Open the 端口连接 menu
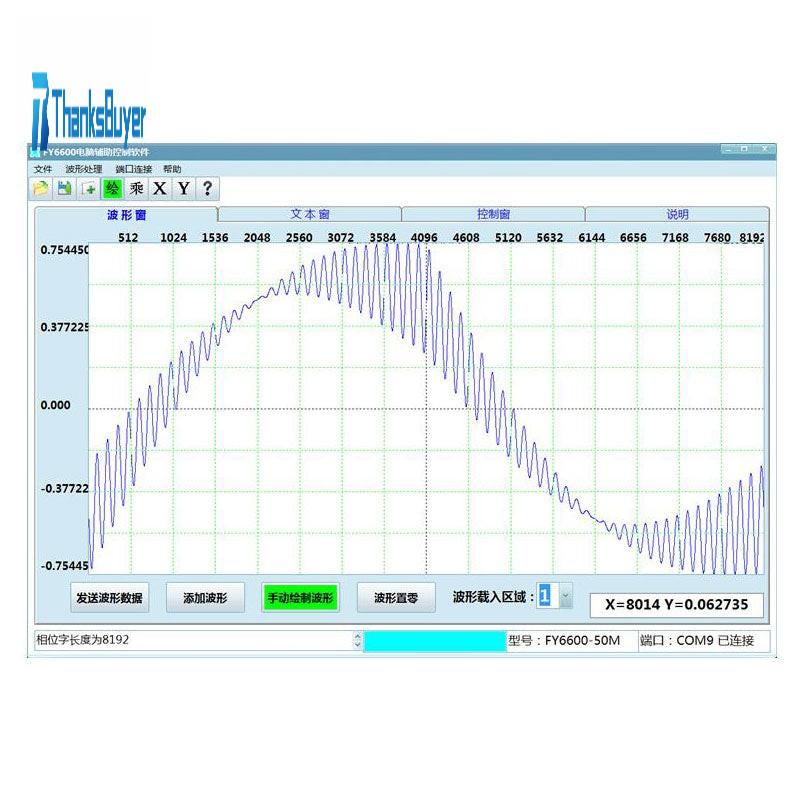The height and width of the screenshot is (800, 800). click(x=133, y=169)
